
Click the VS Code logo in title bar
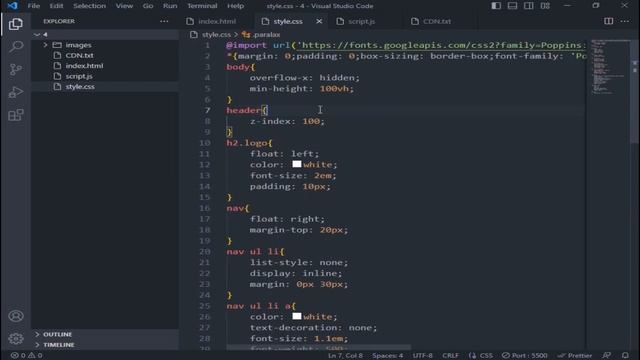pyautogui.click(x=13, y=6)
